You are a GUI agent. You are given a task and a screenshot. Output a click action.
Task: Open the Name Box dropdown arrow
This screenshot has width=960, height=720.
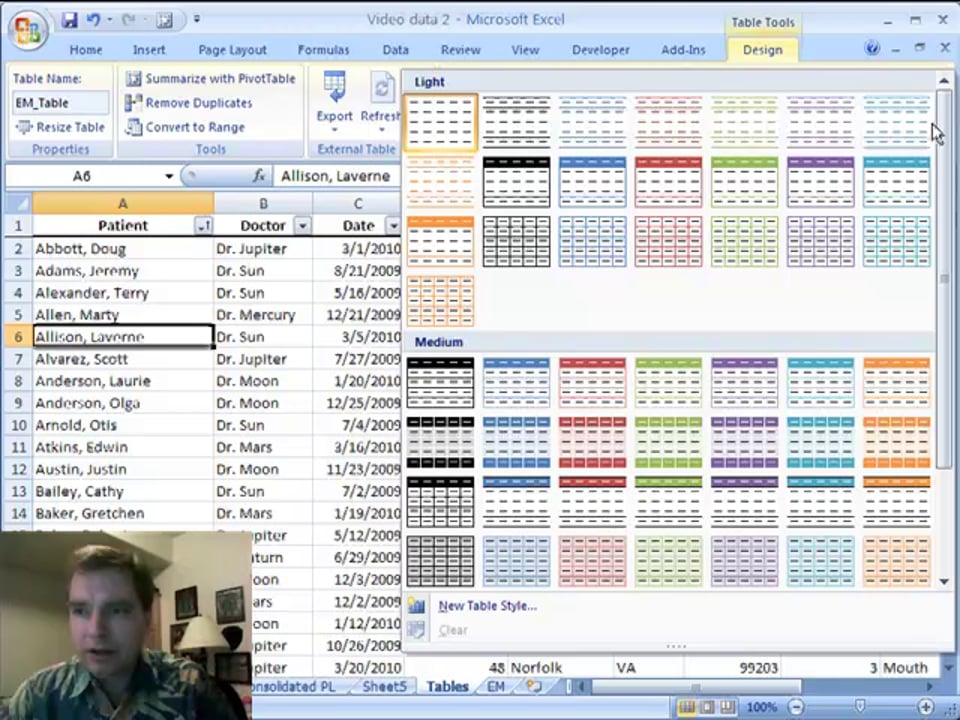[169, 176]
